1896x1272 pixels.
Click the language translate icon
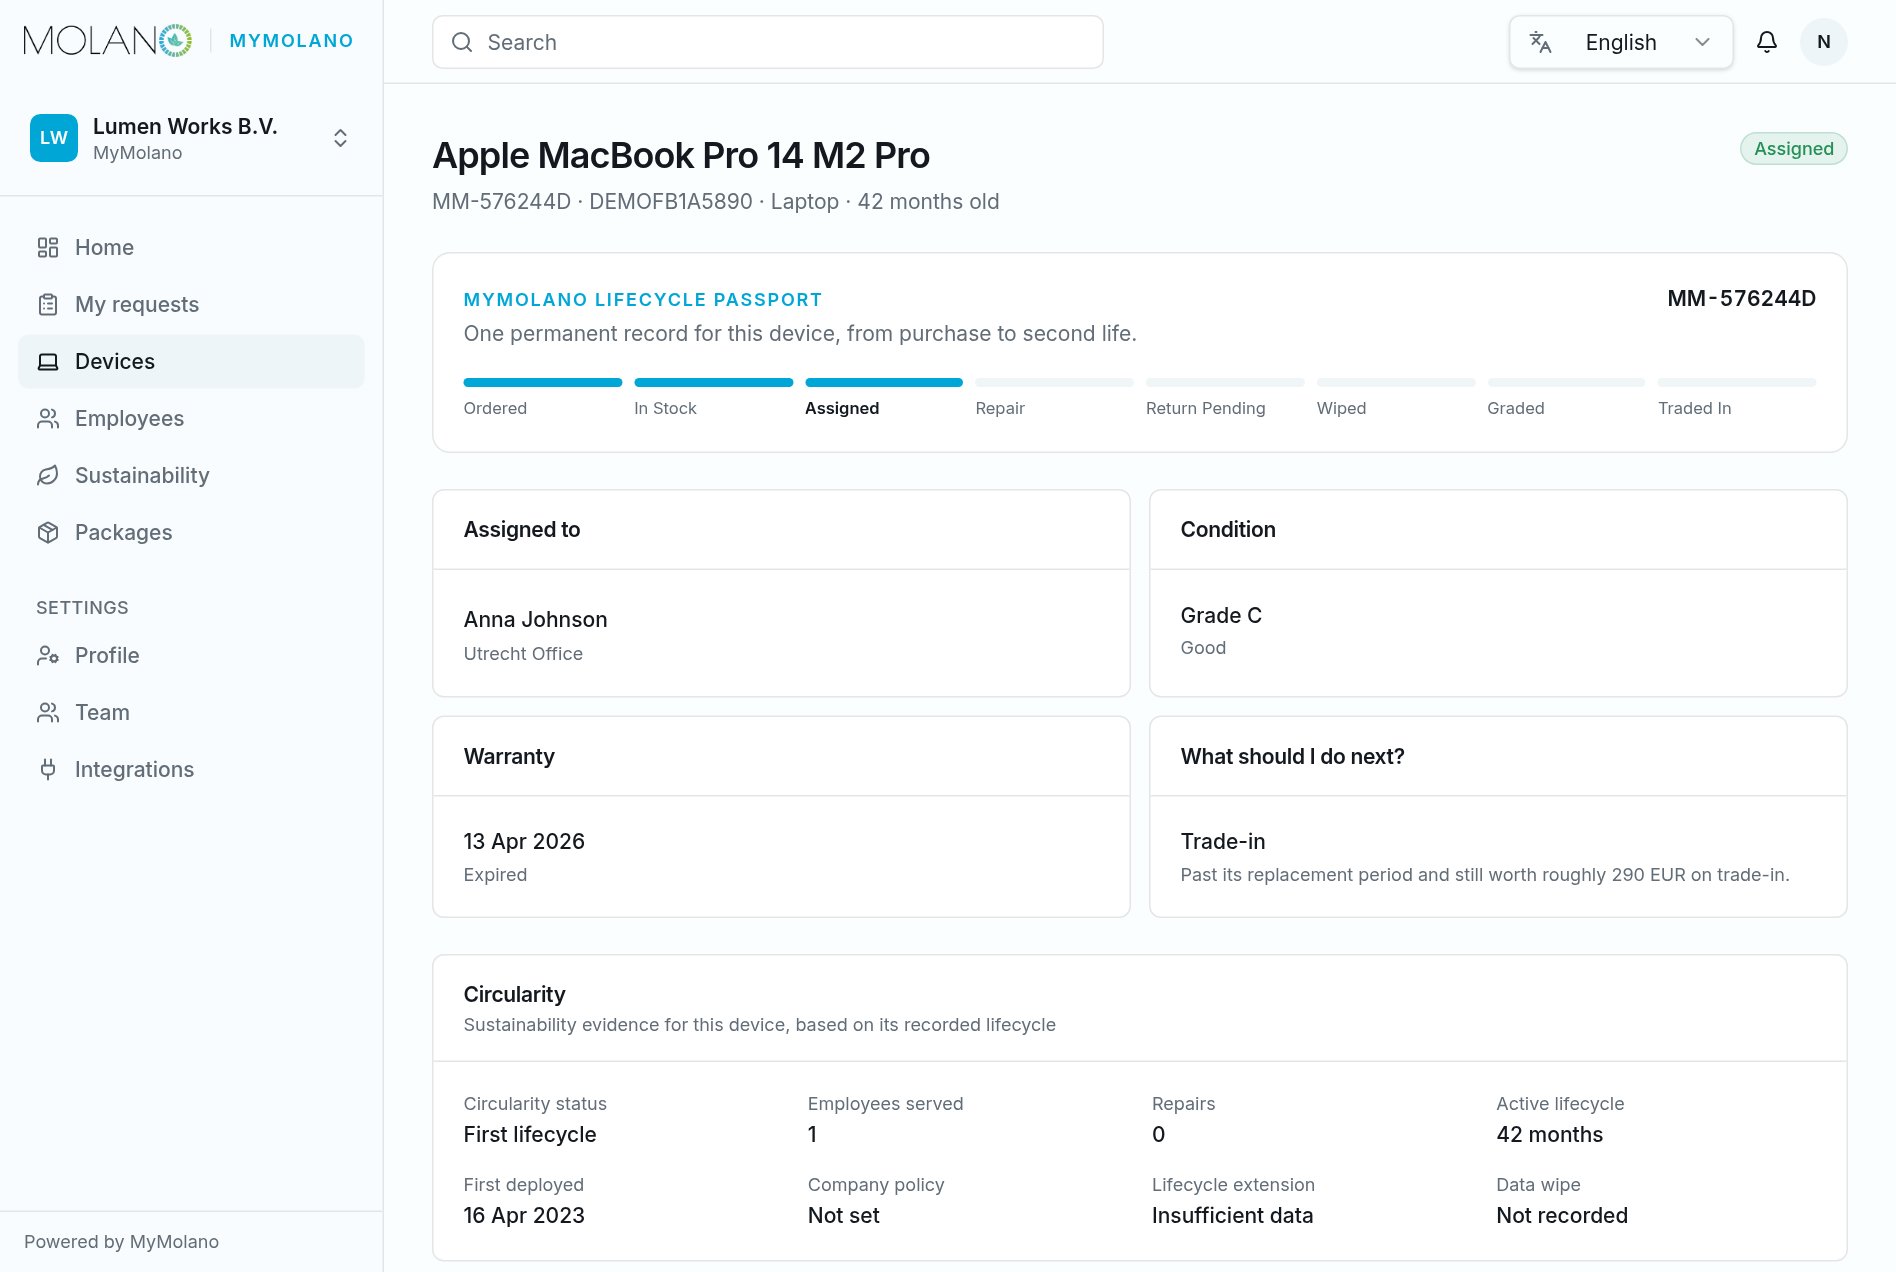tap(1540, 42)
